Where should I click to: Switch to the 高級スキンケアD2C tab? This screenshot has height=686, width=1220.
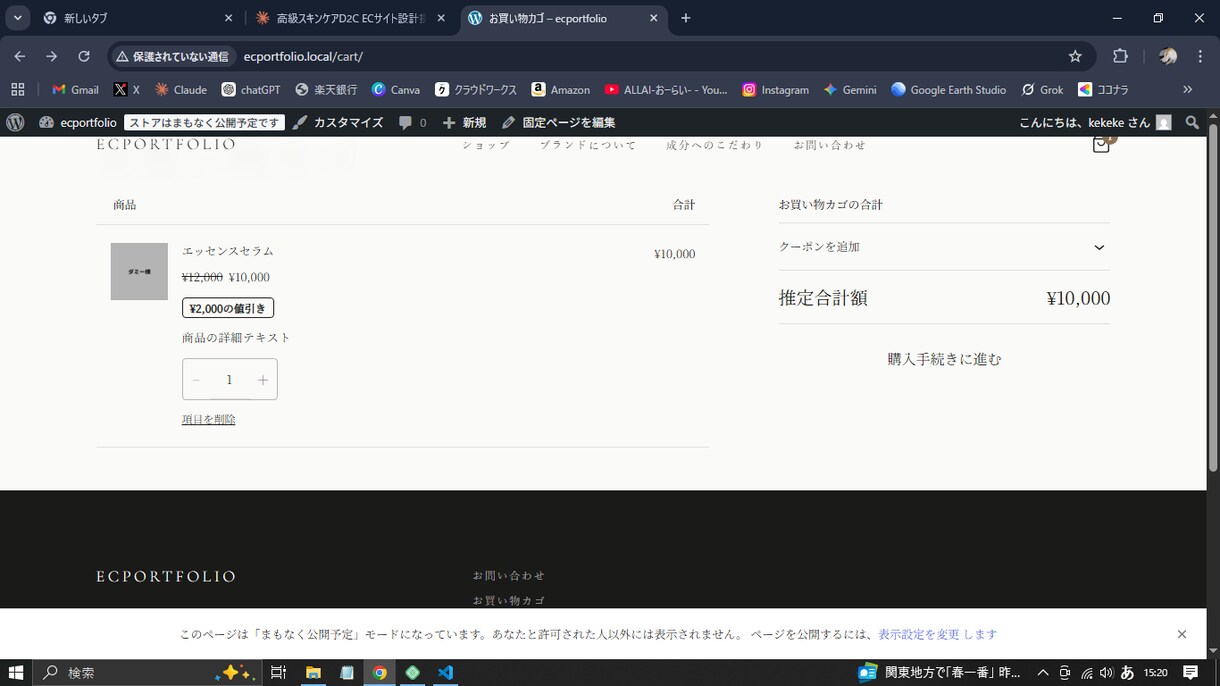pos(350,18)
